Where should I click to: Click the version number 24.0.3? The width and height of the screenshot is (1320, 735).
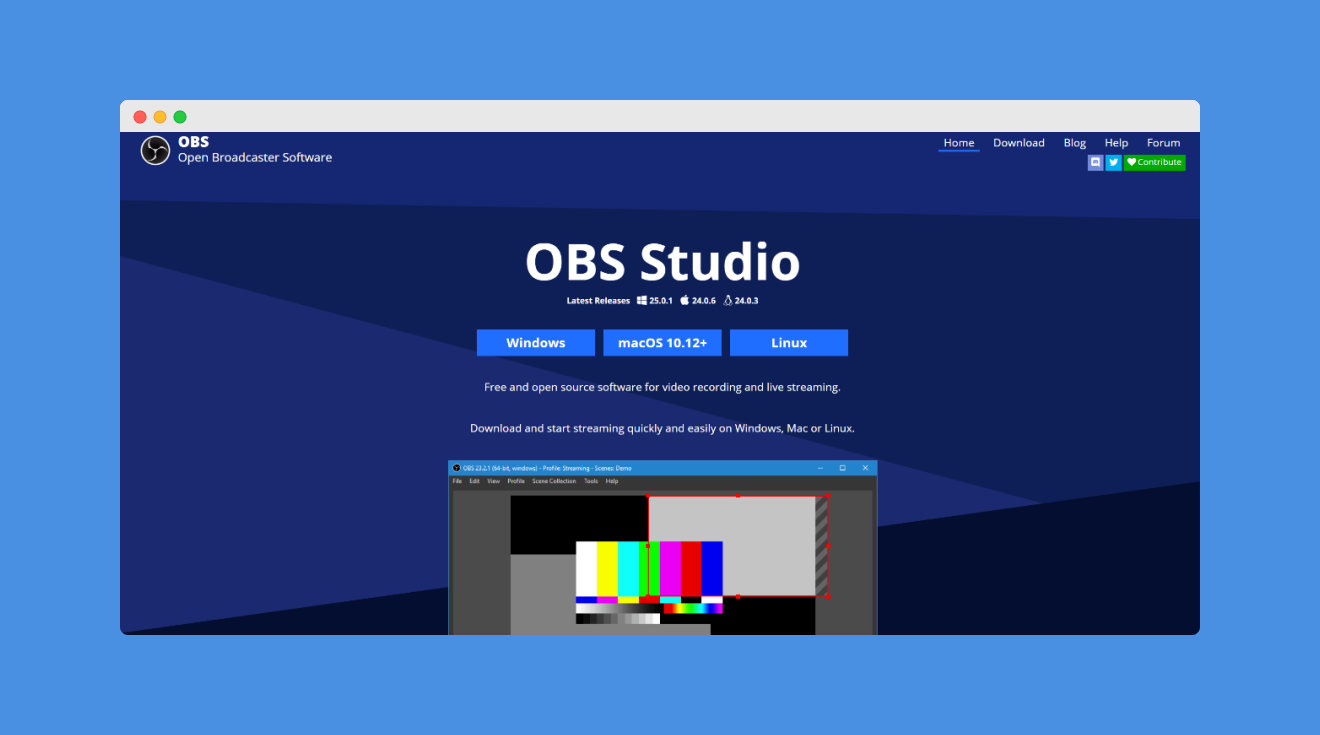747,301
